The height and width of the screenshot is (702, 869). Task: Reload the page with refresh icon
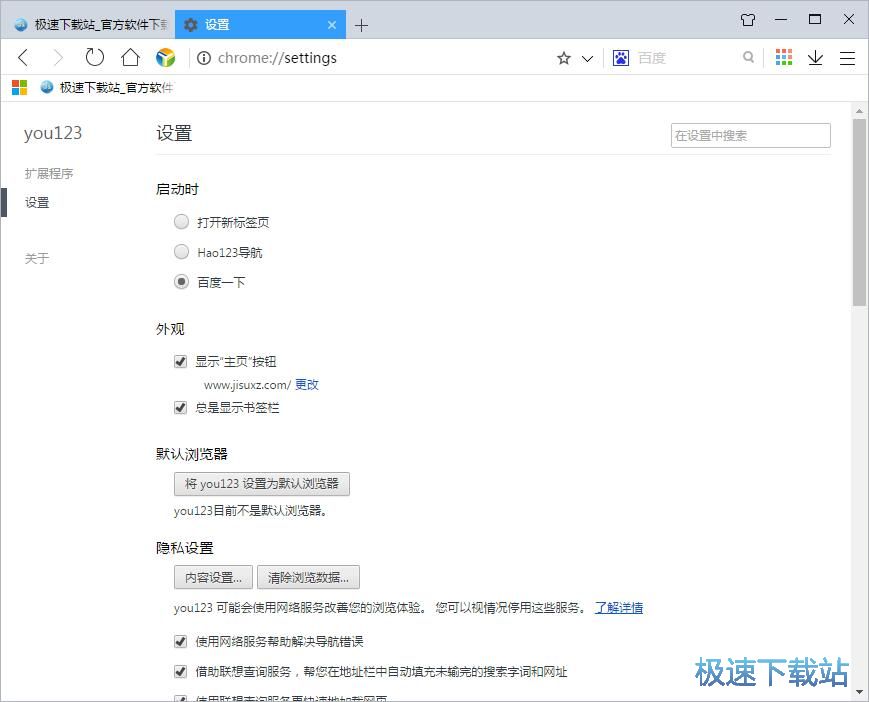coord(95,57)
